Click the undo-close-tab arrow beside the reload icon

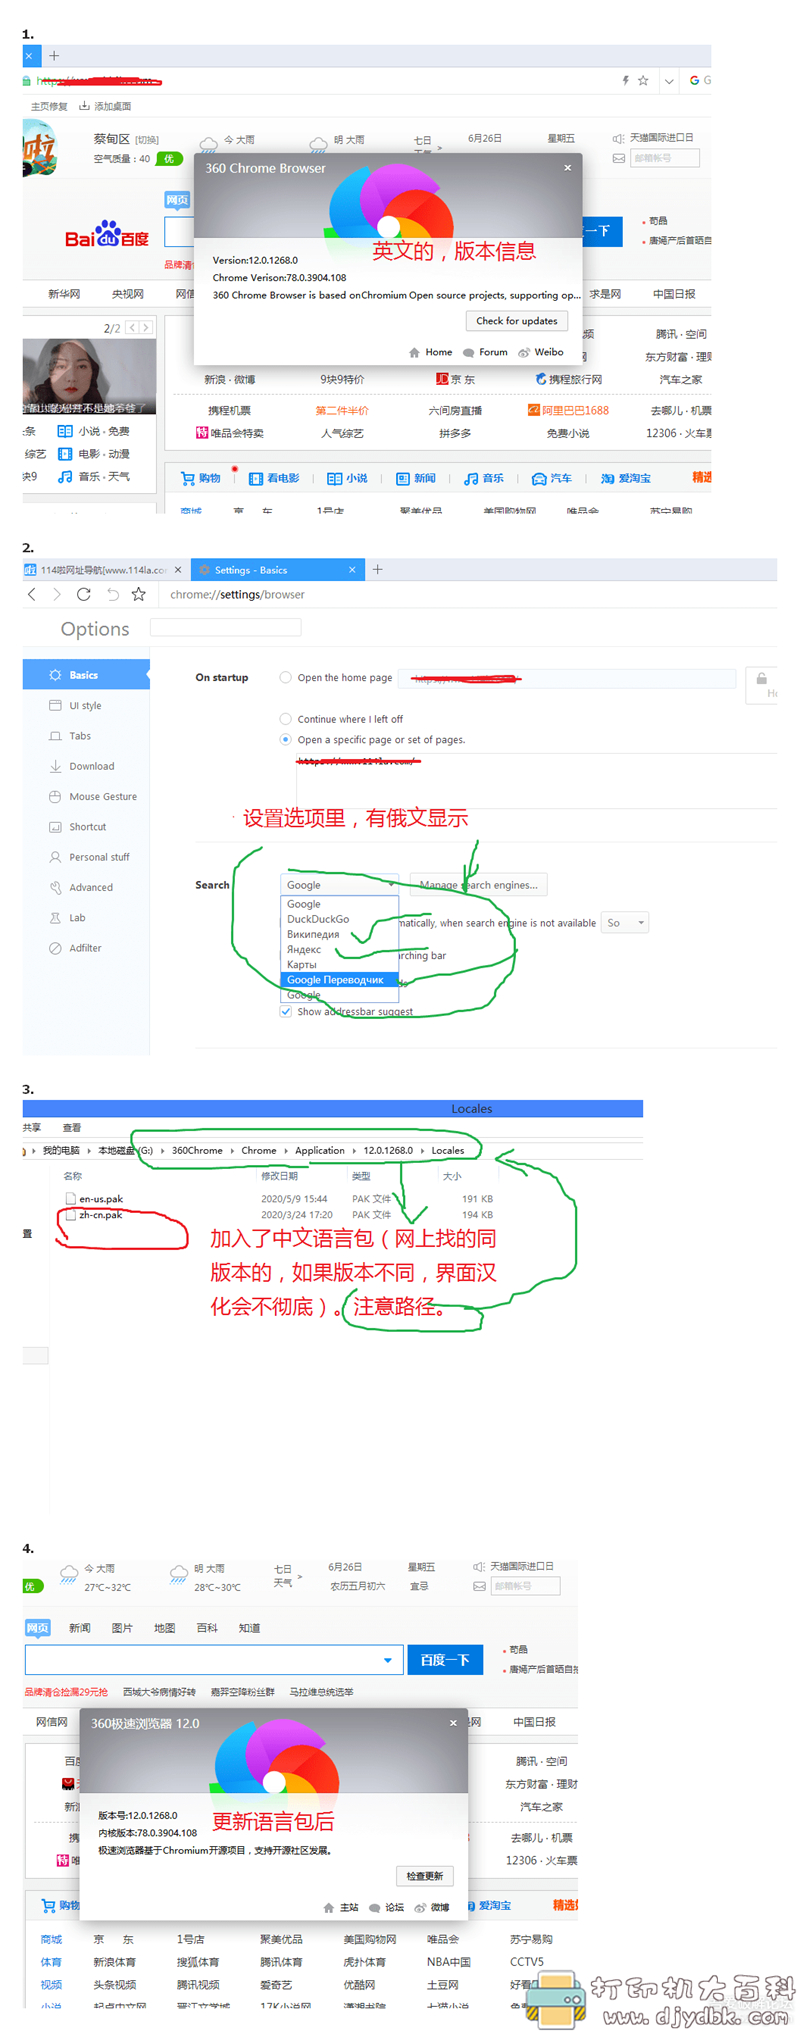[x=112, y=594]
